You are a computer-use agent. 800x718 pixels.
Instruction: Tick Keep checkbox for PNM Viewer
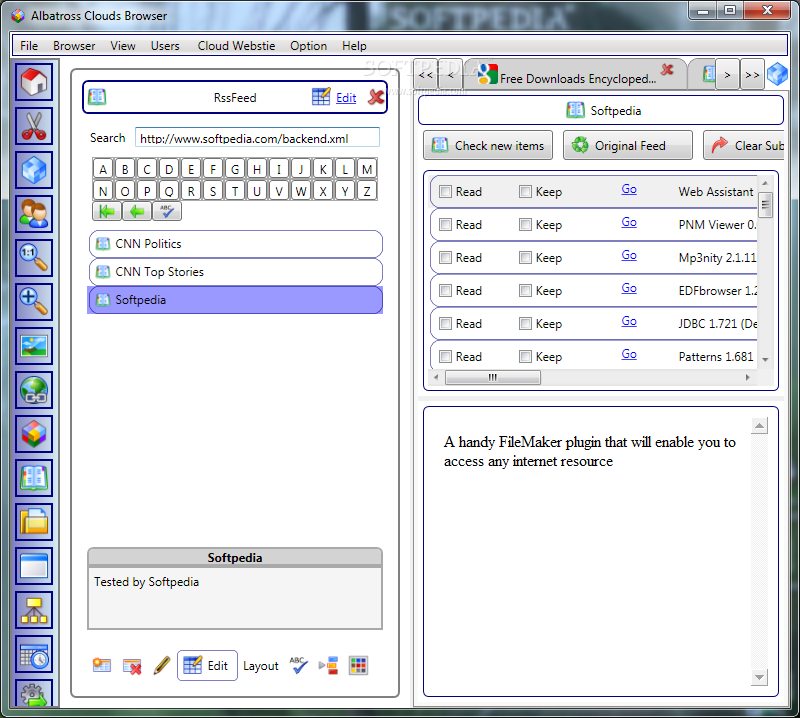click(525, 225)
